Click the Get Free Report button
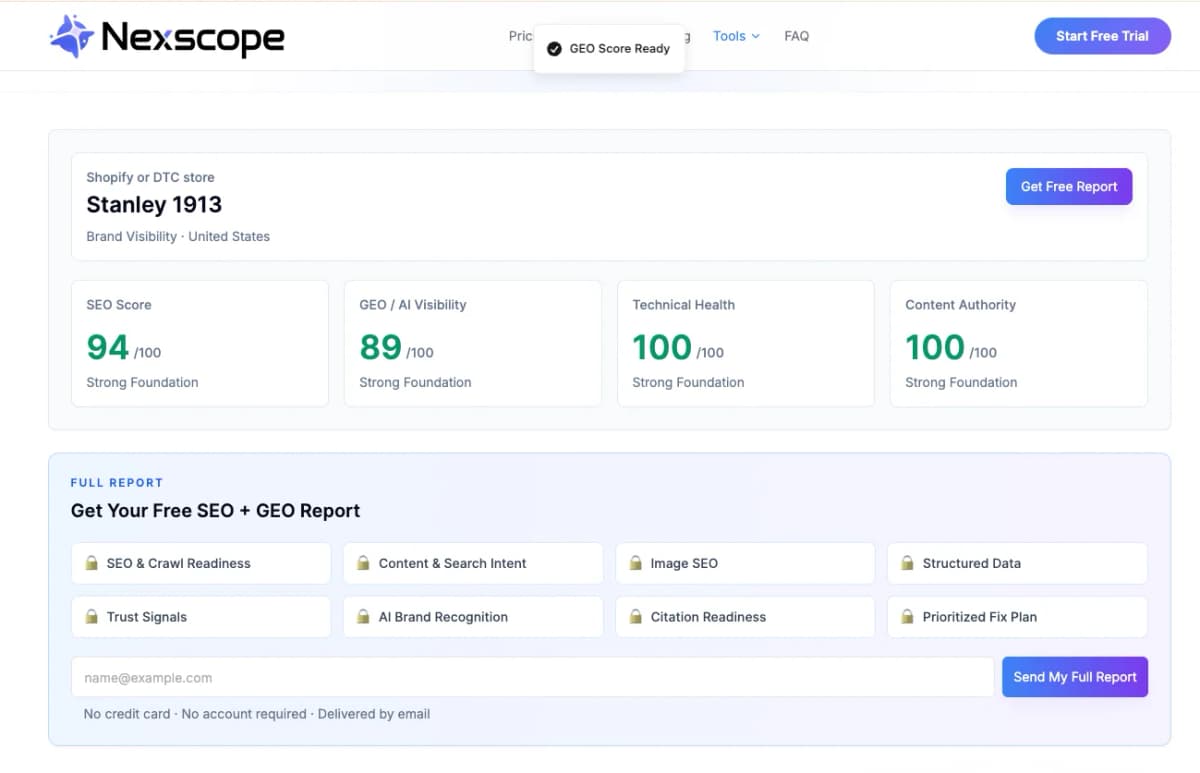Screen dimensions: 1200x773 click(x=1069, y=186)
